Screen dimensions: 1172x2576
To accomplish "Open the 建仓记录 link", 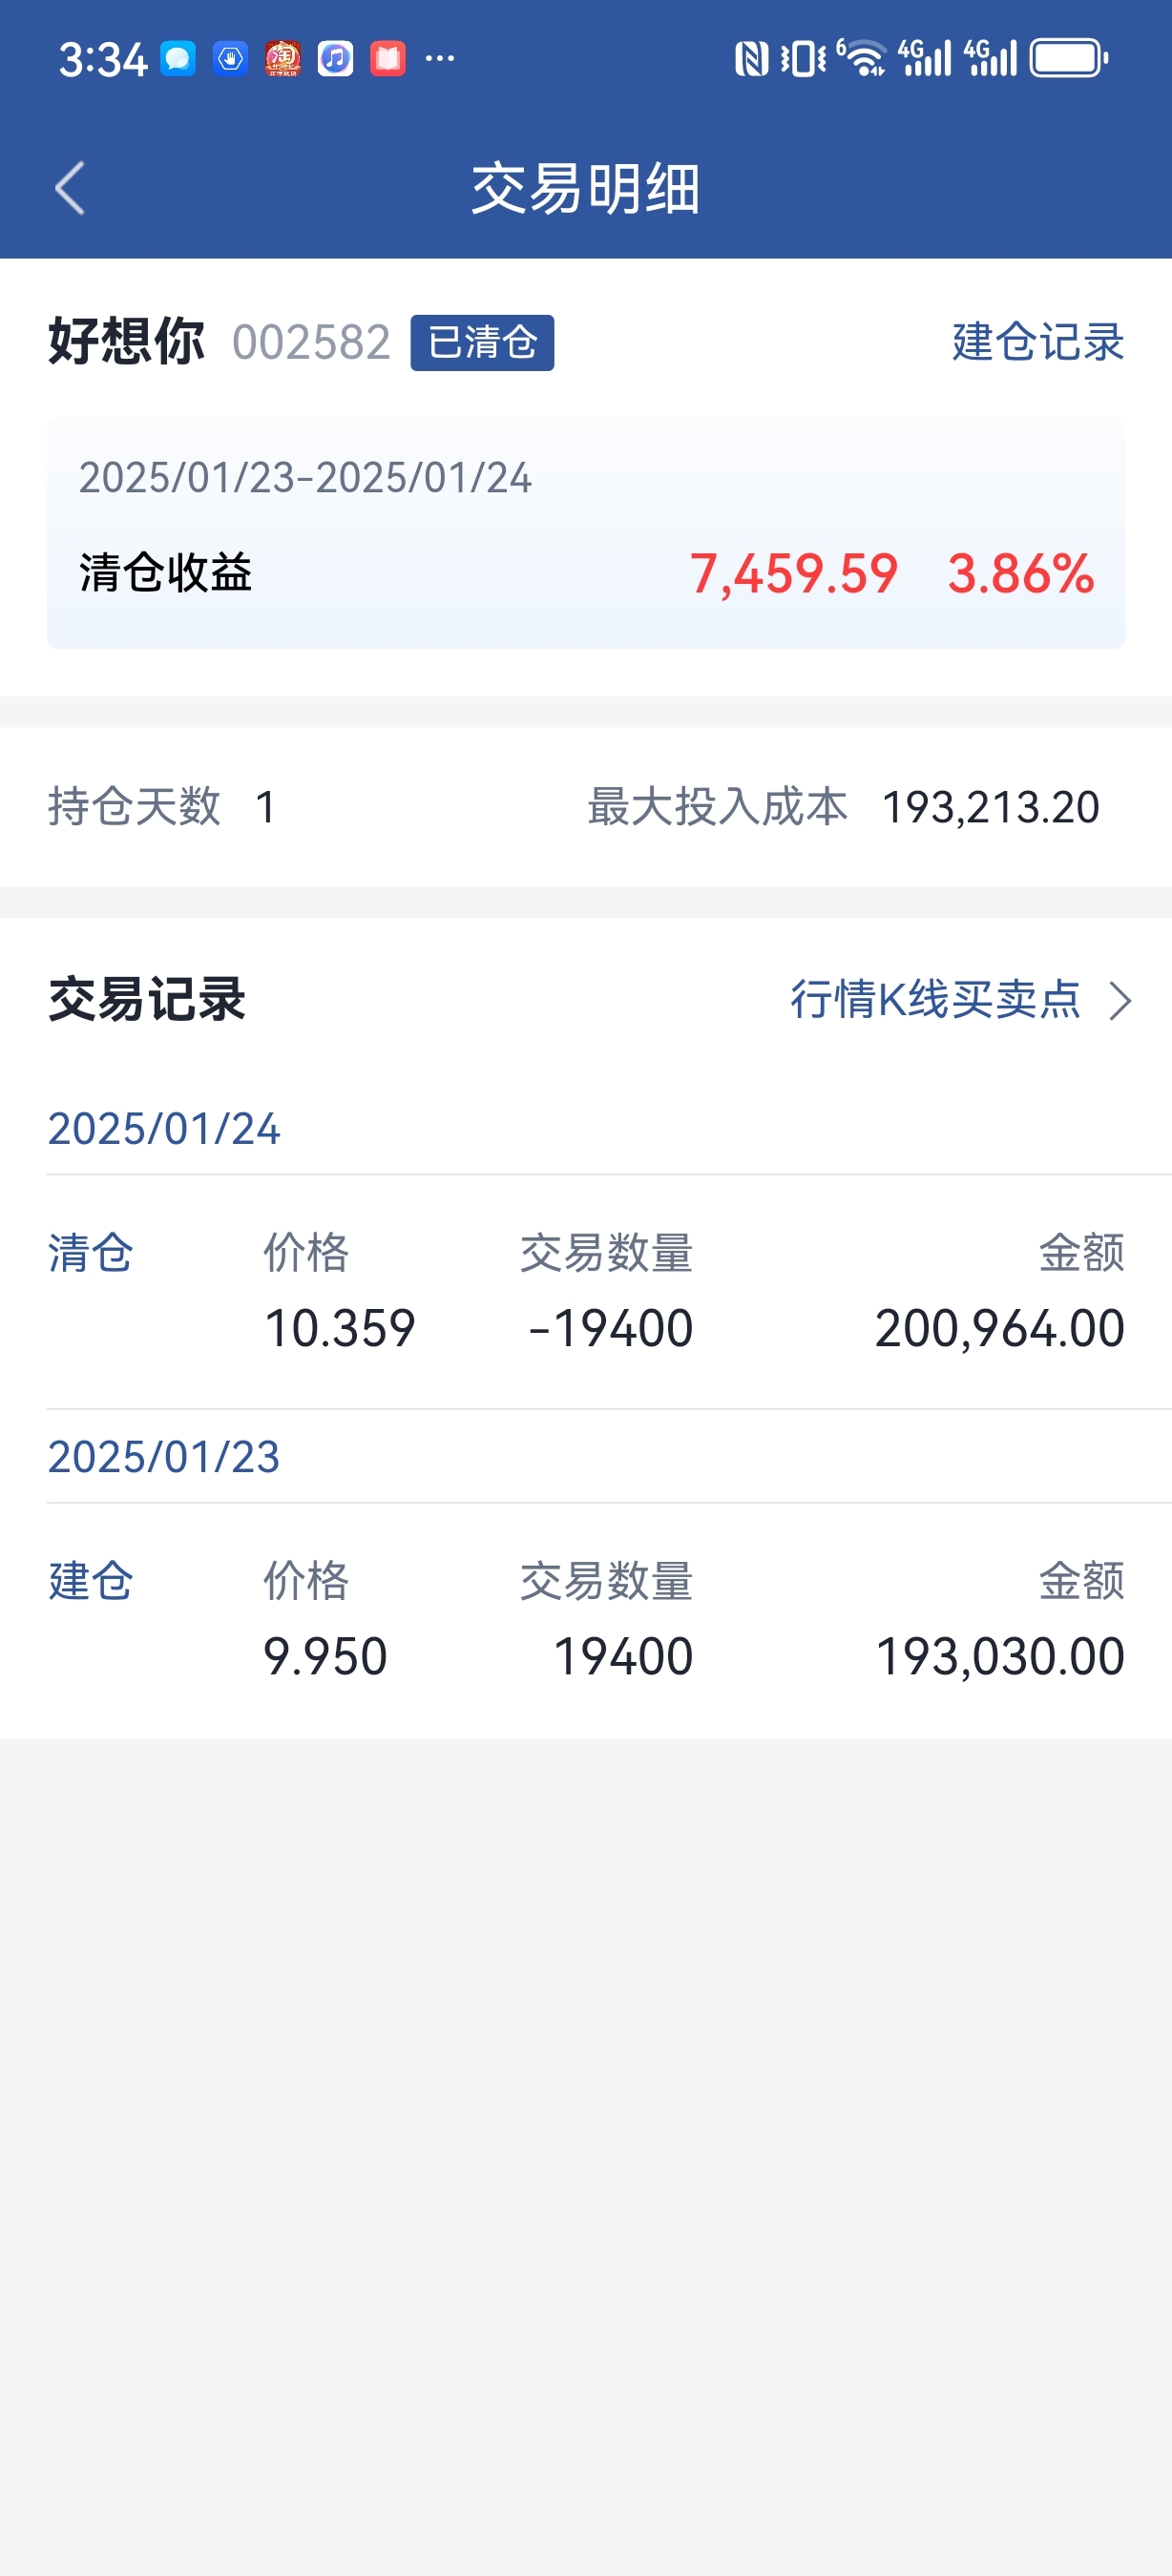I will (x=1037, y=342).
